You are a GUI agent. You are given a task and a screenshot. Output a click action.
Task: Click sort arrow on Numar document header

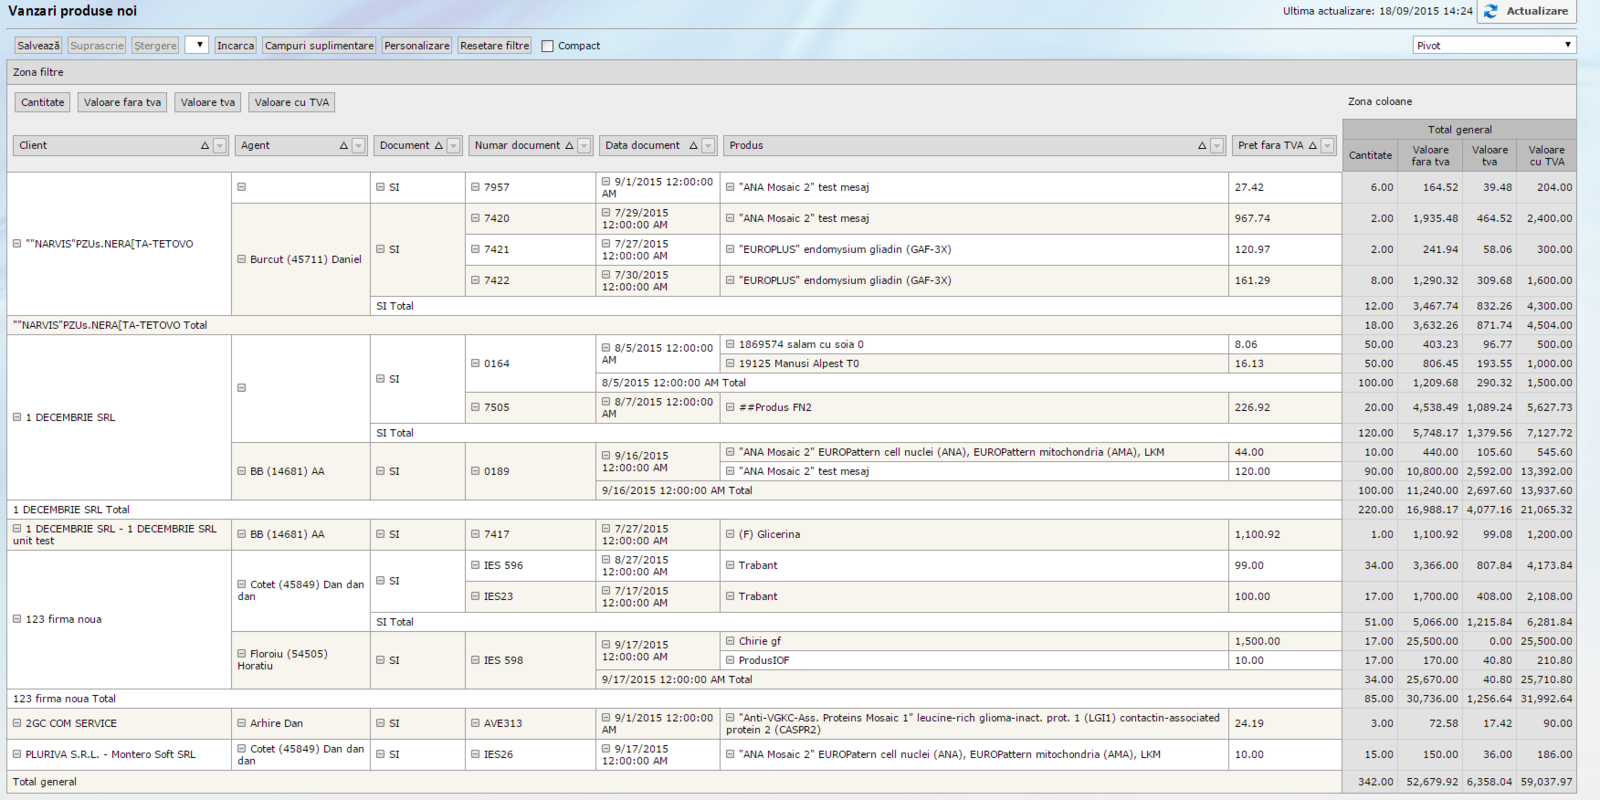(570, 146)
